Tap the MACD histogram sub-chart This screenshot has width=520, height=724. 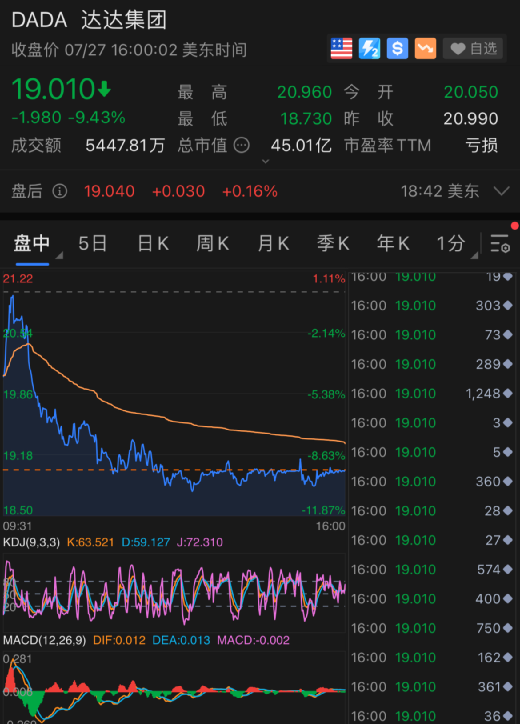coord(175,688)
